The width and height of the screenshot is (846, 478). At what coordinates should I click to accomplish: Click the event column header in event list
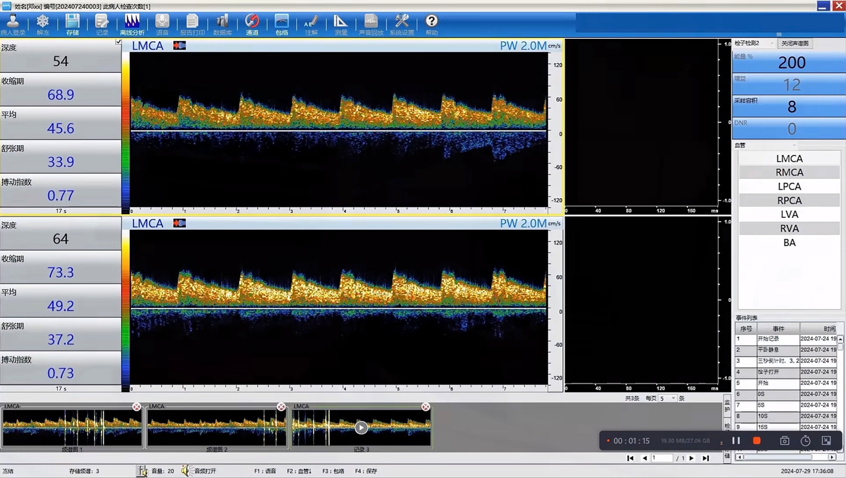[778, 329]
